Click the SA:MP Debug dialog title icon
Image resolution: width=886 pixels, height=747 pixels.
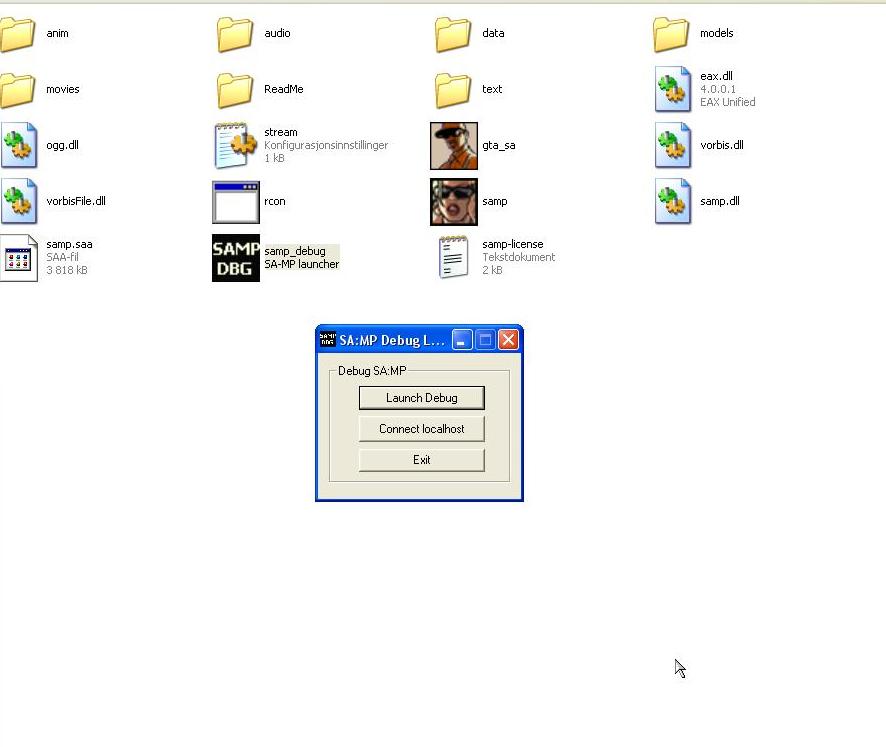[328, 340]
